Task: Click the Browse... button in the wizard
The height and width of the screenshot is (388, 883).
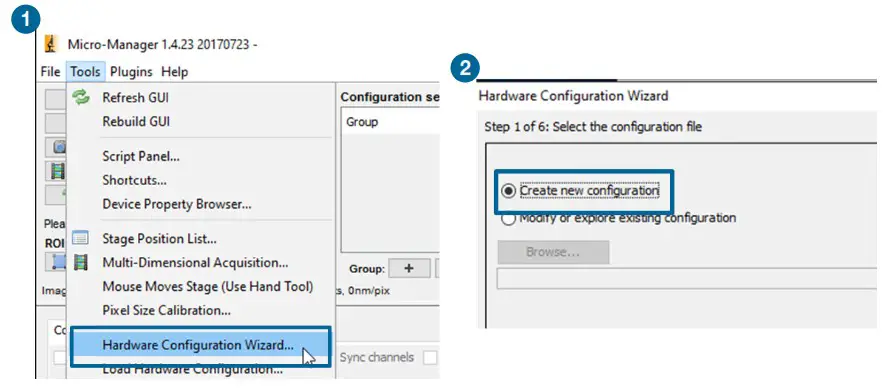Action: (x=553, y=252)
